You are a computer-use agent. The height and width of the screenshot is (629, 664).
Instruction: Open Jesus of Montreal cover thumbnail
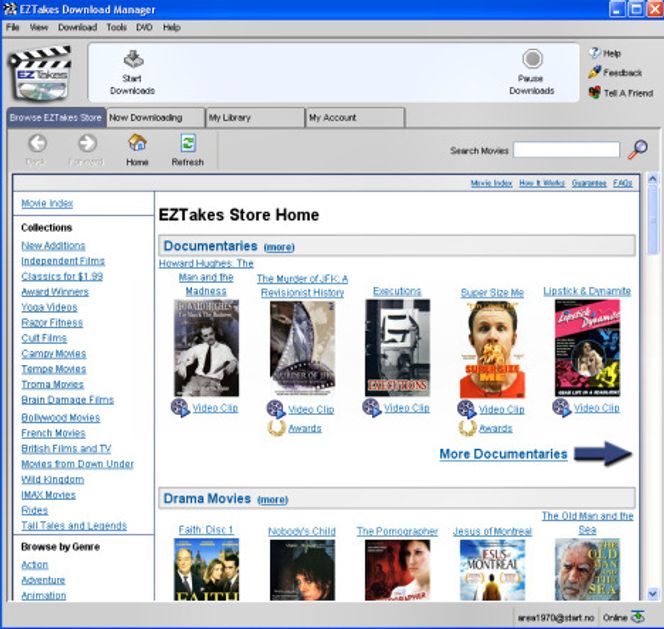pyautogui.click(x=492, y=570)
